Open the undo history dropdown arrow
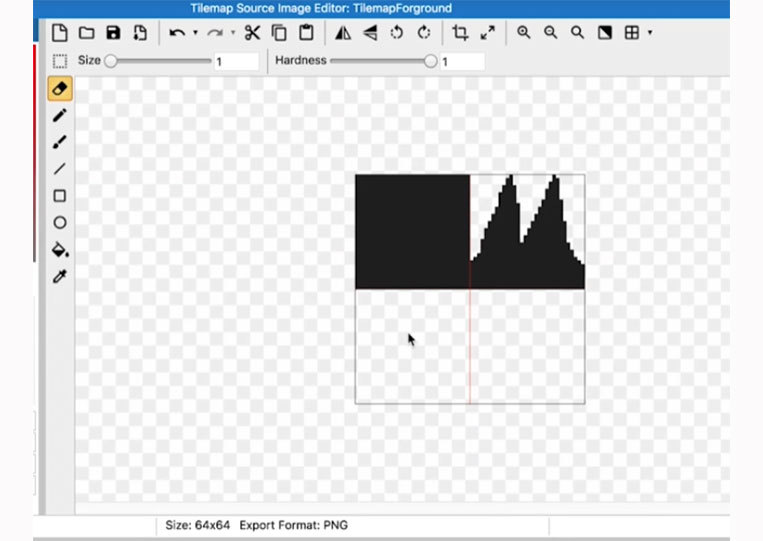 pyautogui.click(x=196, y=33)
